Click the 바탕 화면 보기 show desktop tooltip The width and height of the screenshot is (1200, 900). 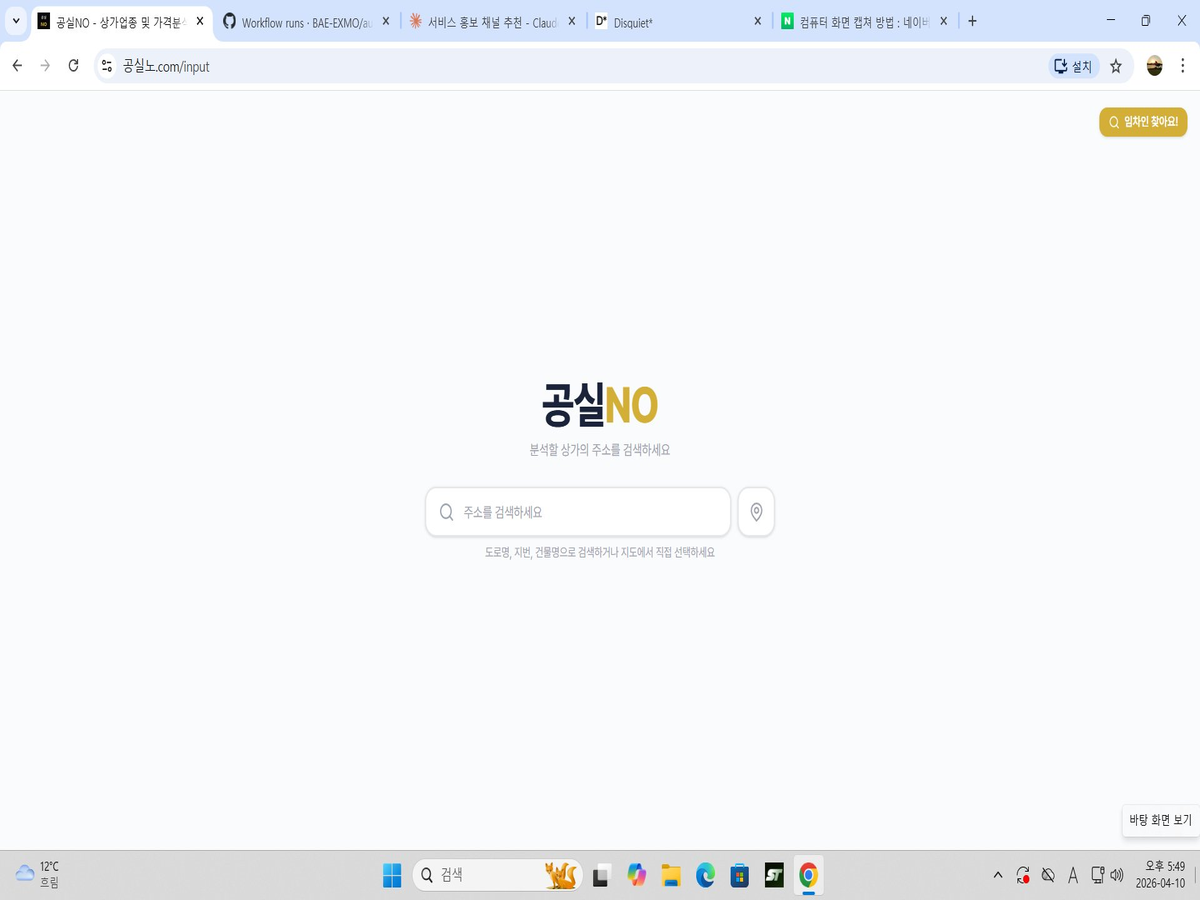point(1160,820)
